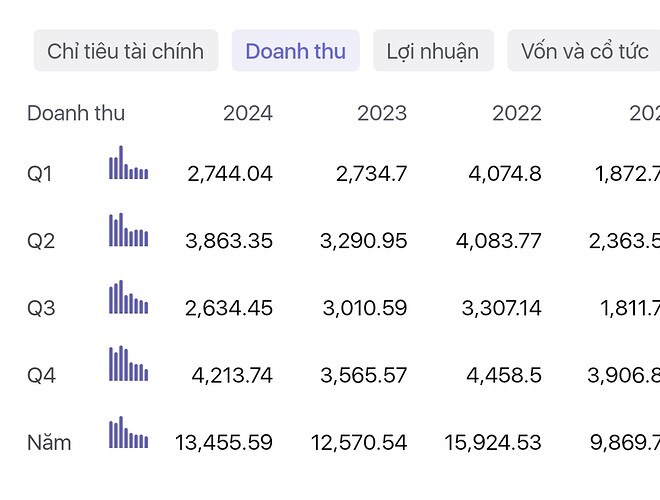
Task: Click Q3 2023 value 3,010.59
Action: click(x=364, y=308)
